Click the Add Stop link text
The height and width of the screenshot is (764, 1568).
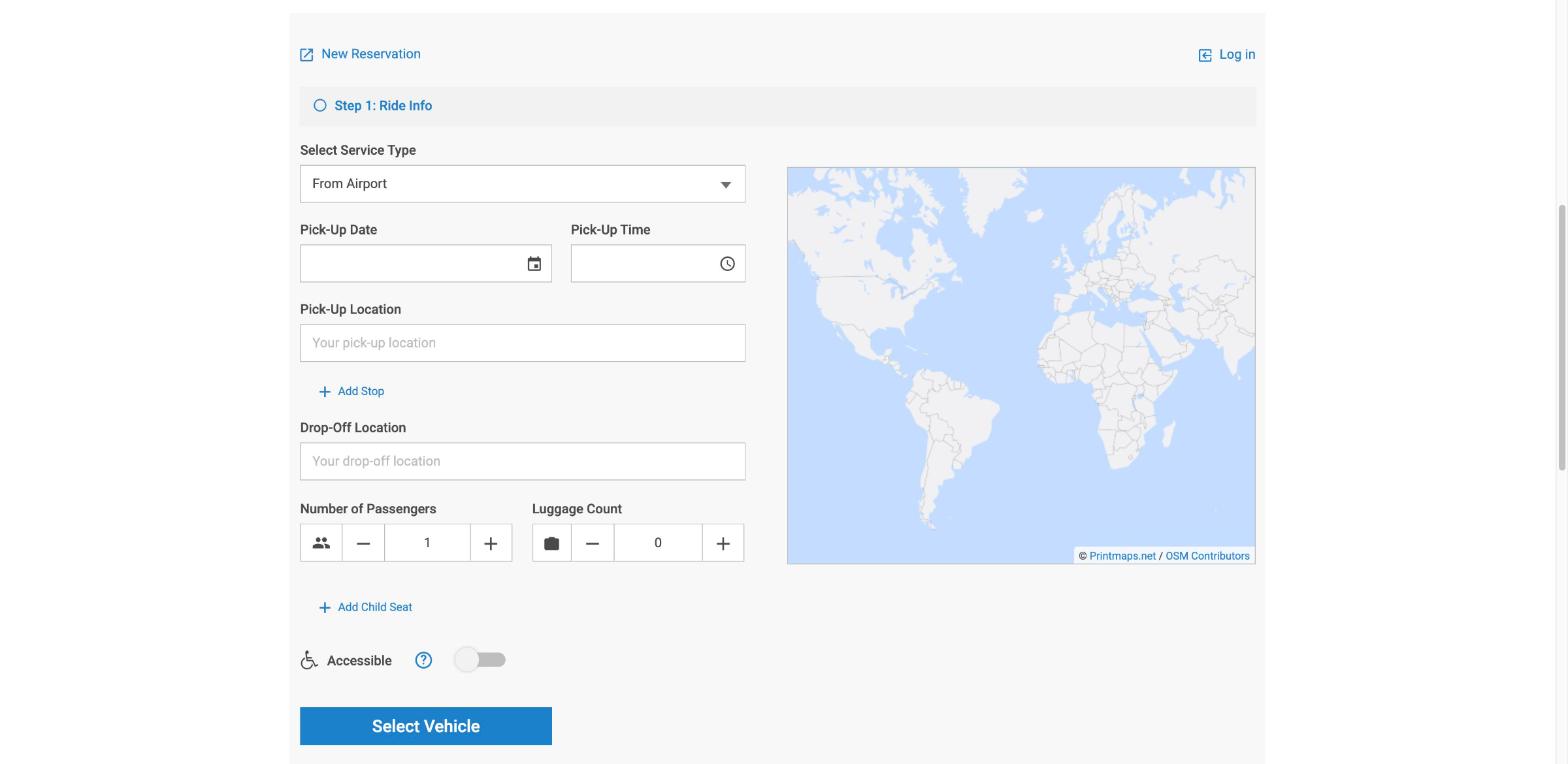tap(361, 391)
